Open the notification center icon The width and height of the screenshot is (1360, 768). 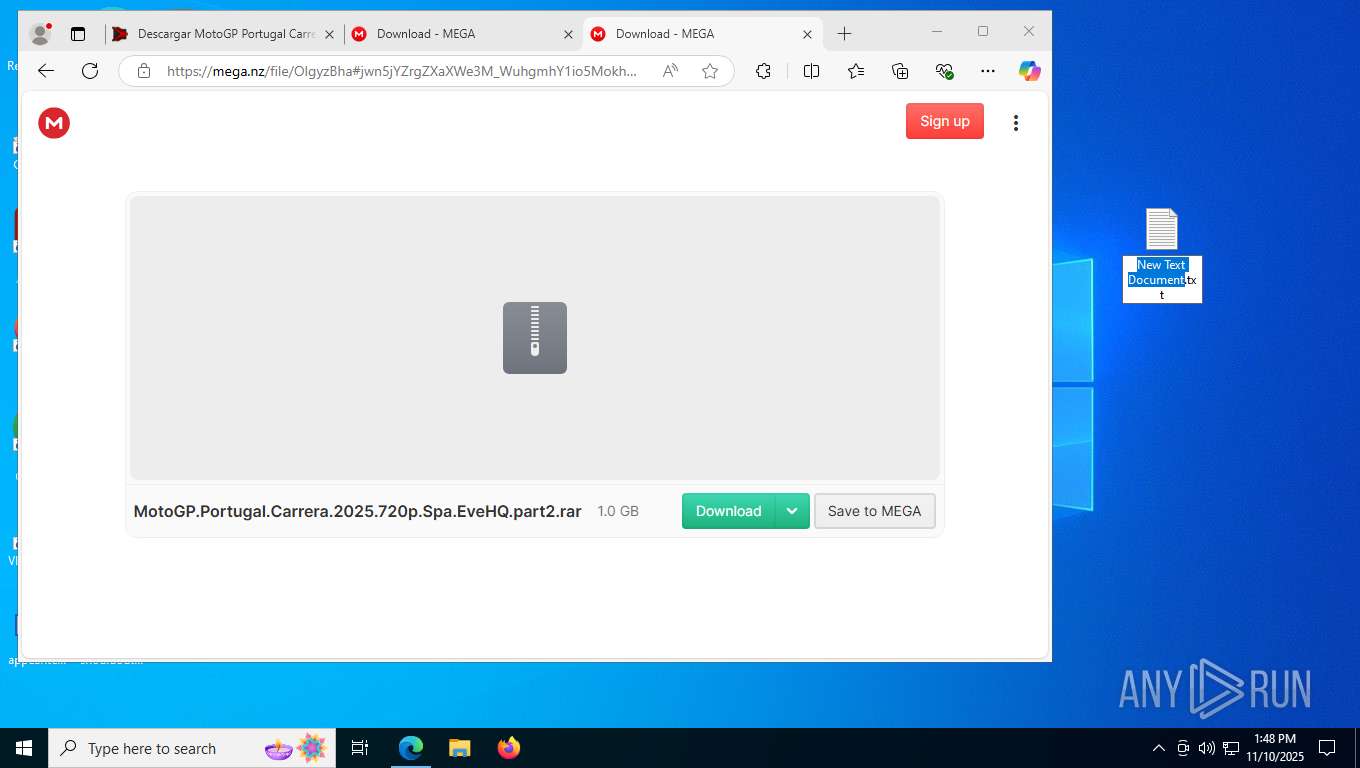click(x=1327, y=748)
